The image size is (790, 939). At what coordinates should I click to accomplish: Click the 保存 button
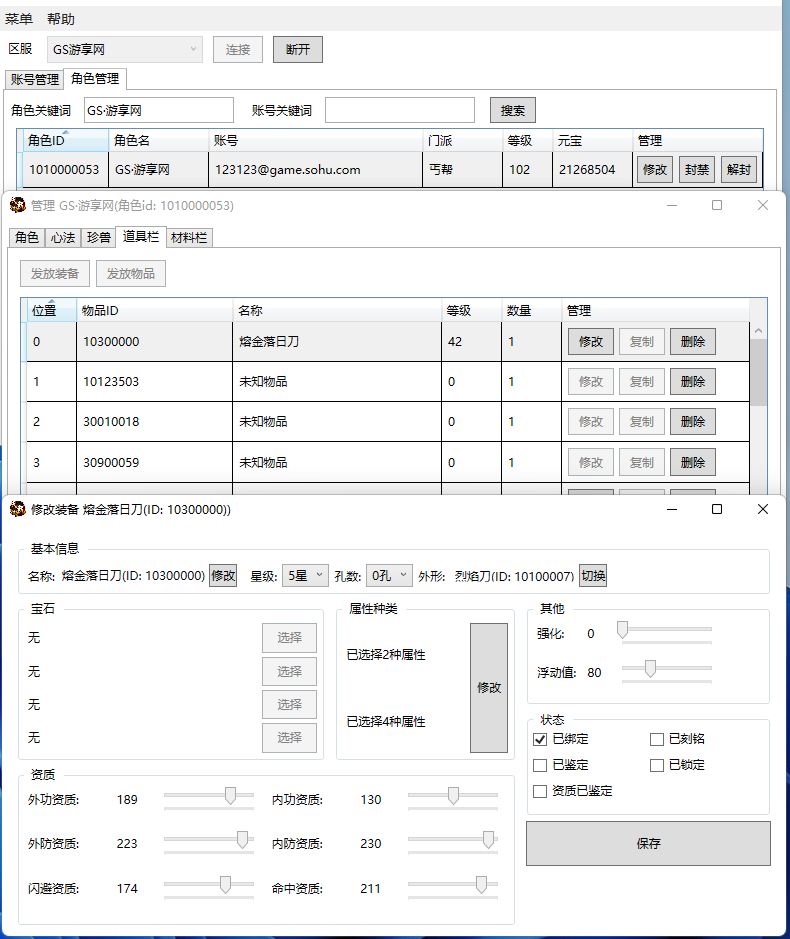pyautogui.click(x=648, y=843)
